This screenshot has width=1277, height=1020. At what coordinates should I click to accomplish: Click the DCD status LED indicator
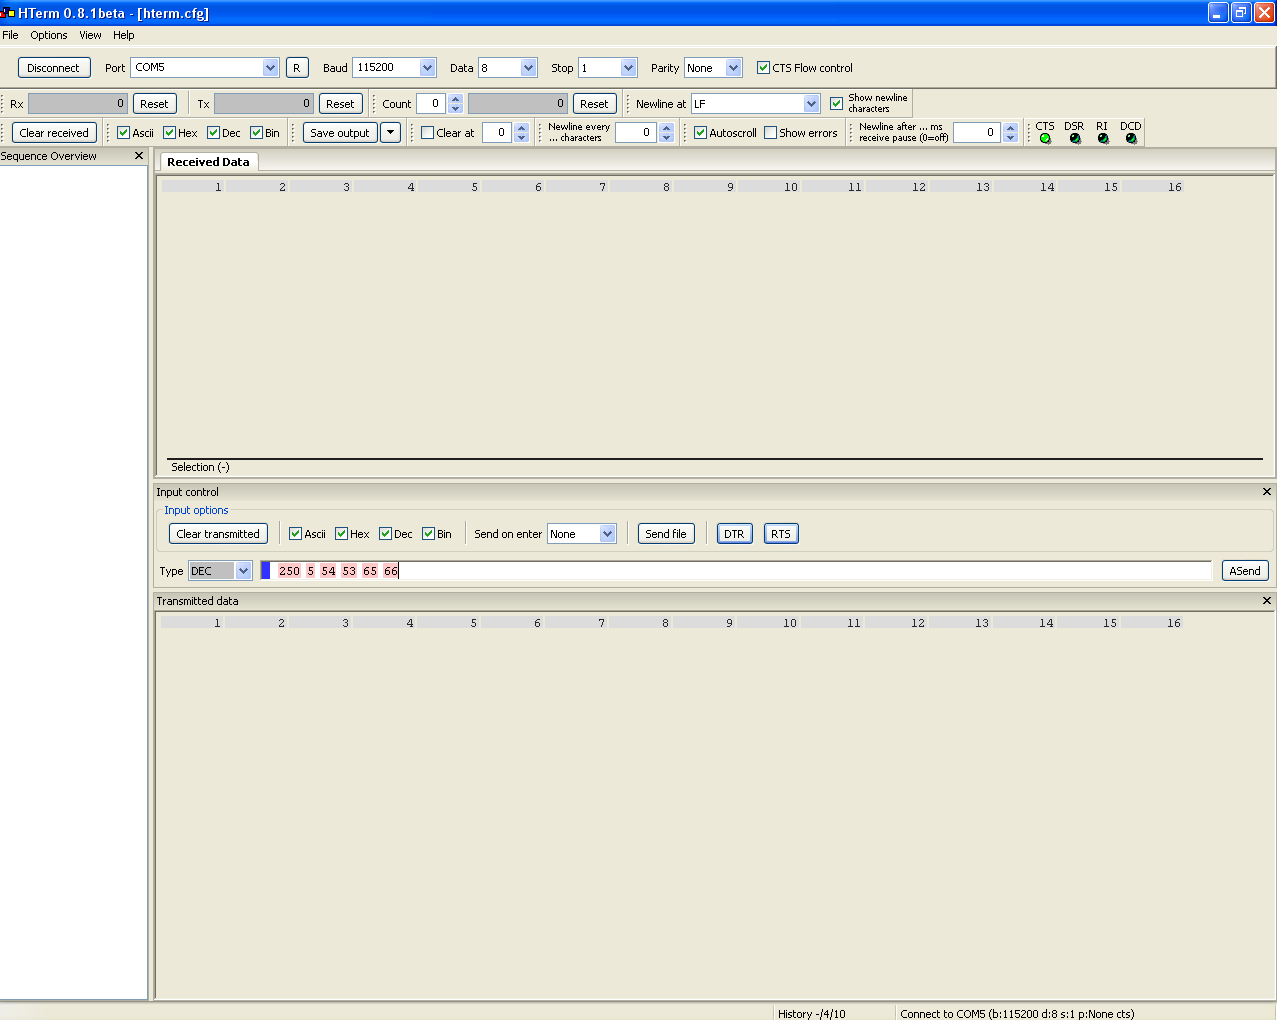(1131, 138)
